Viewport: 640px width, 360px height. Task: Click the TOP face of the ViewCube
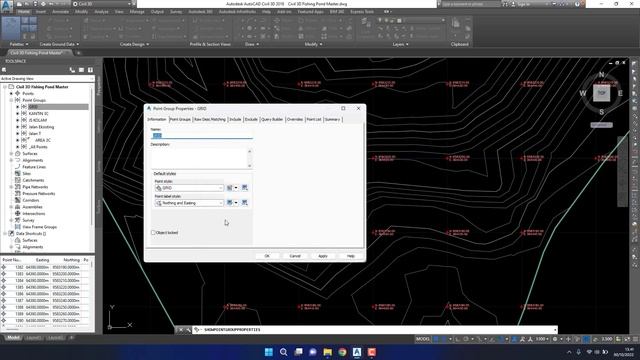point(602,93)
